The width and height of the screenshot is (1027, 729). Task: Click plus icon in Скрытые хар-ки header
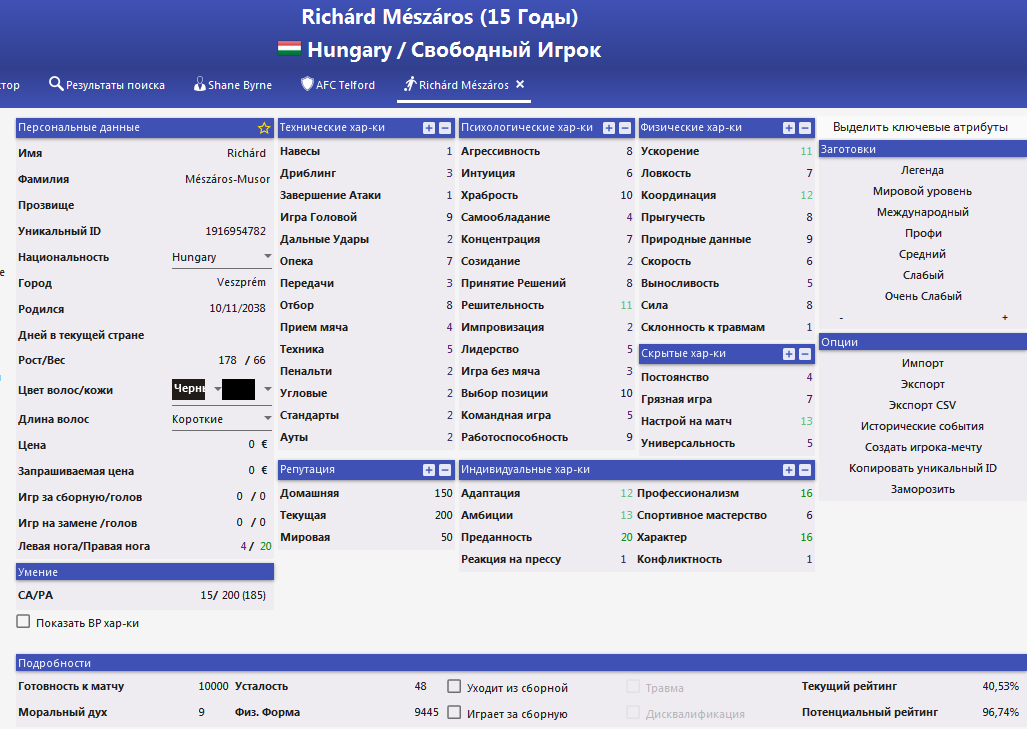[789, 354]
